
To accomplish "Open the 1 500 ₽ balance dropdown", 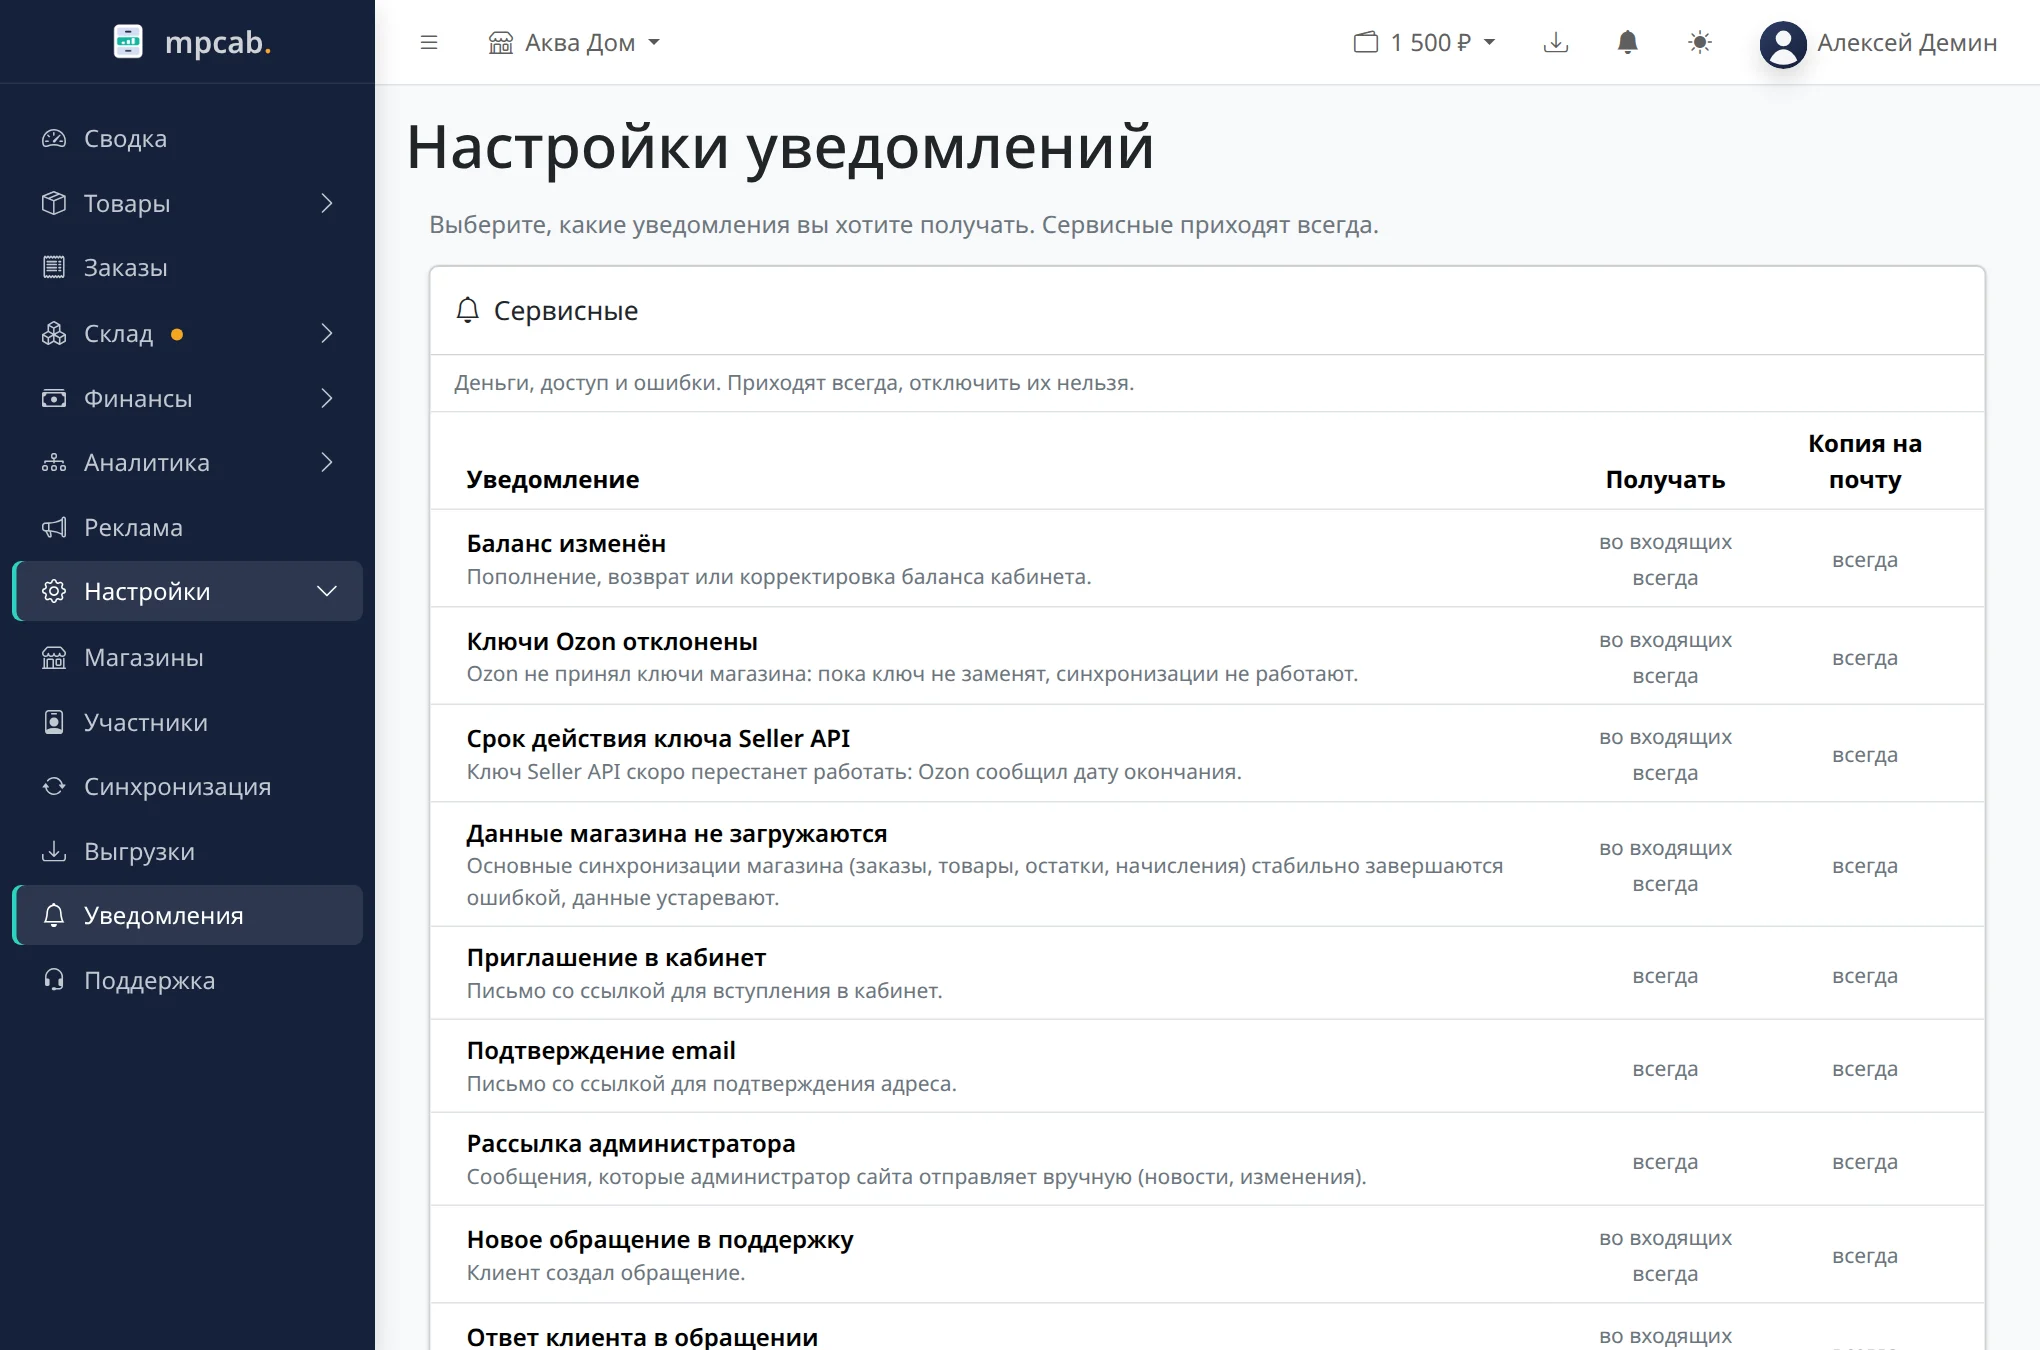I will (x=1425, y=43).
